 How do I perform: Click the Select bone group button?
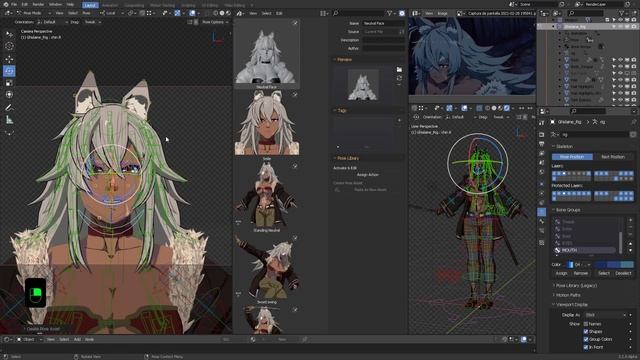pos(604,273)
